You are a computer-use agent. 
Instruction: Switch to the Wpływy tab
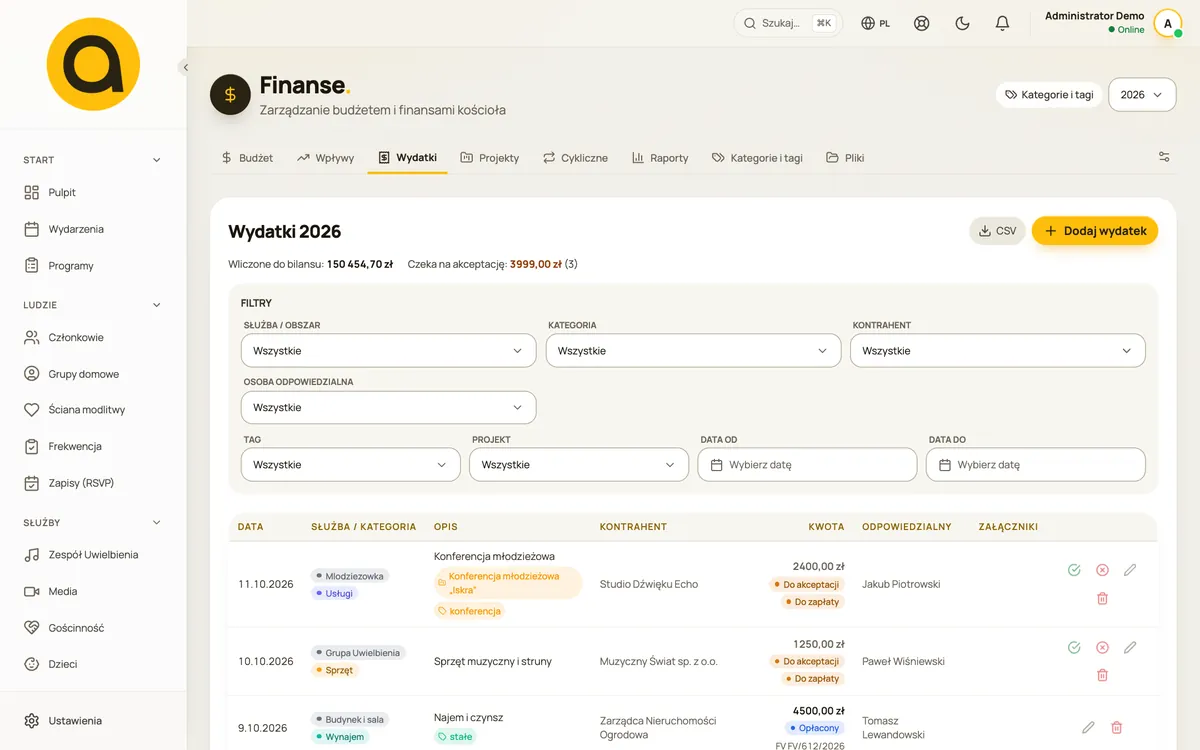pos(325,158)
